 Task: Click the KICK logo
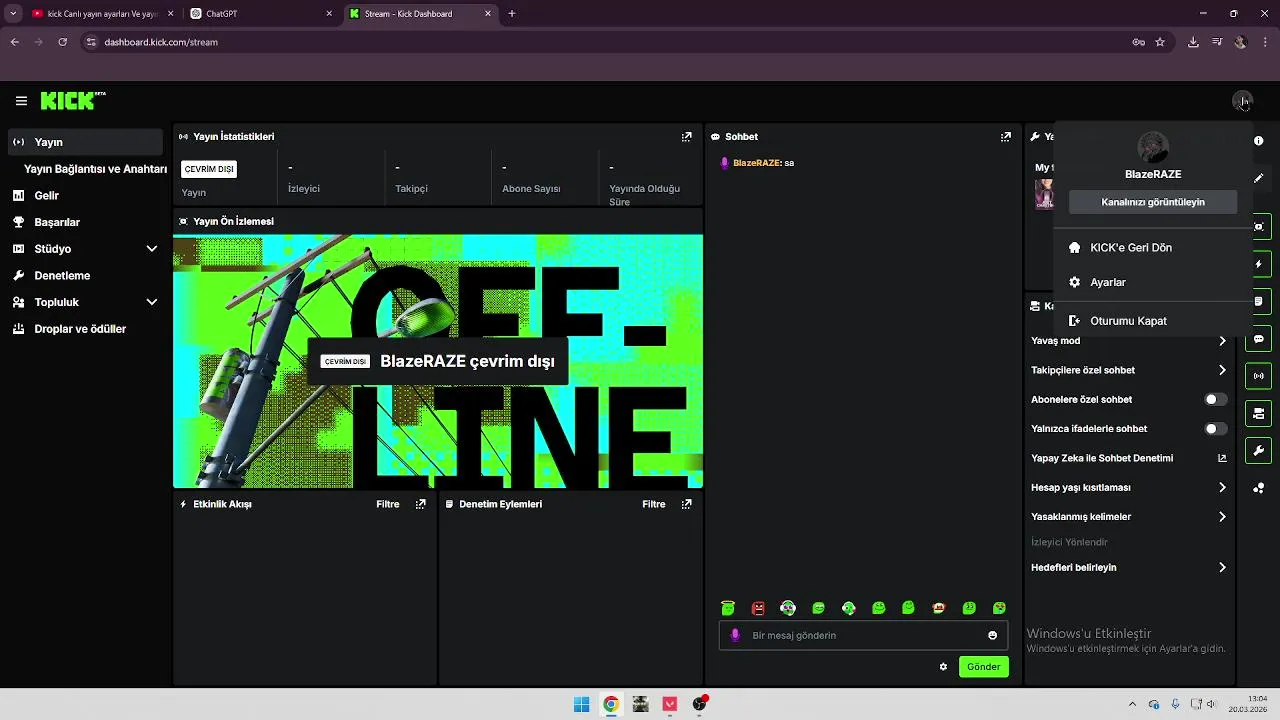(x=72, y=101)
